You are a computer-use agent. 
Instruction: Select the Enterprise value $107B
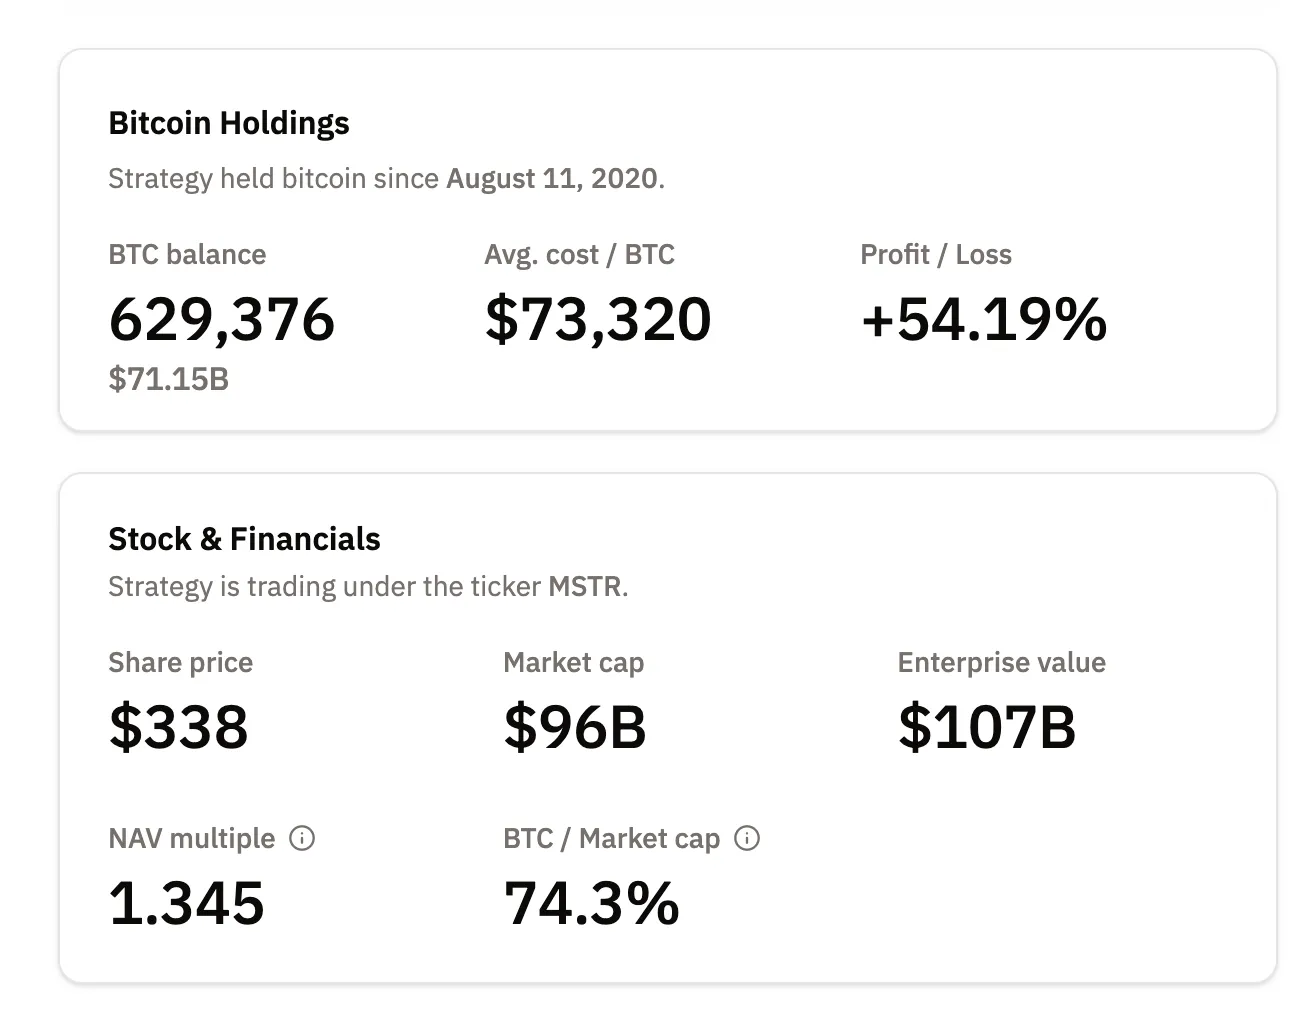(x=988, y=728)
